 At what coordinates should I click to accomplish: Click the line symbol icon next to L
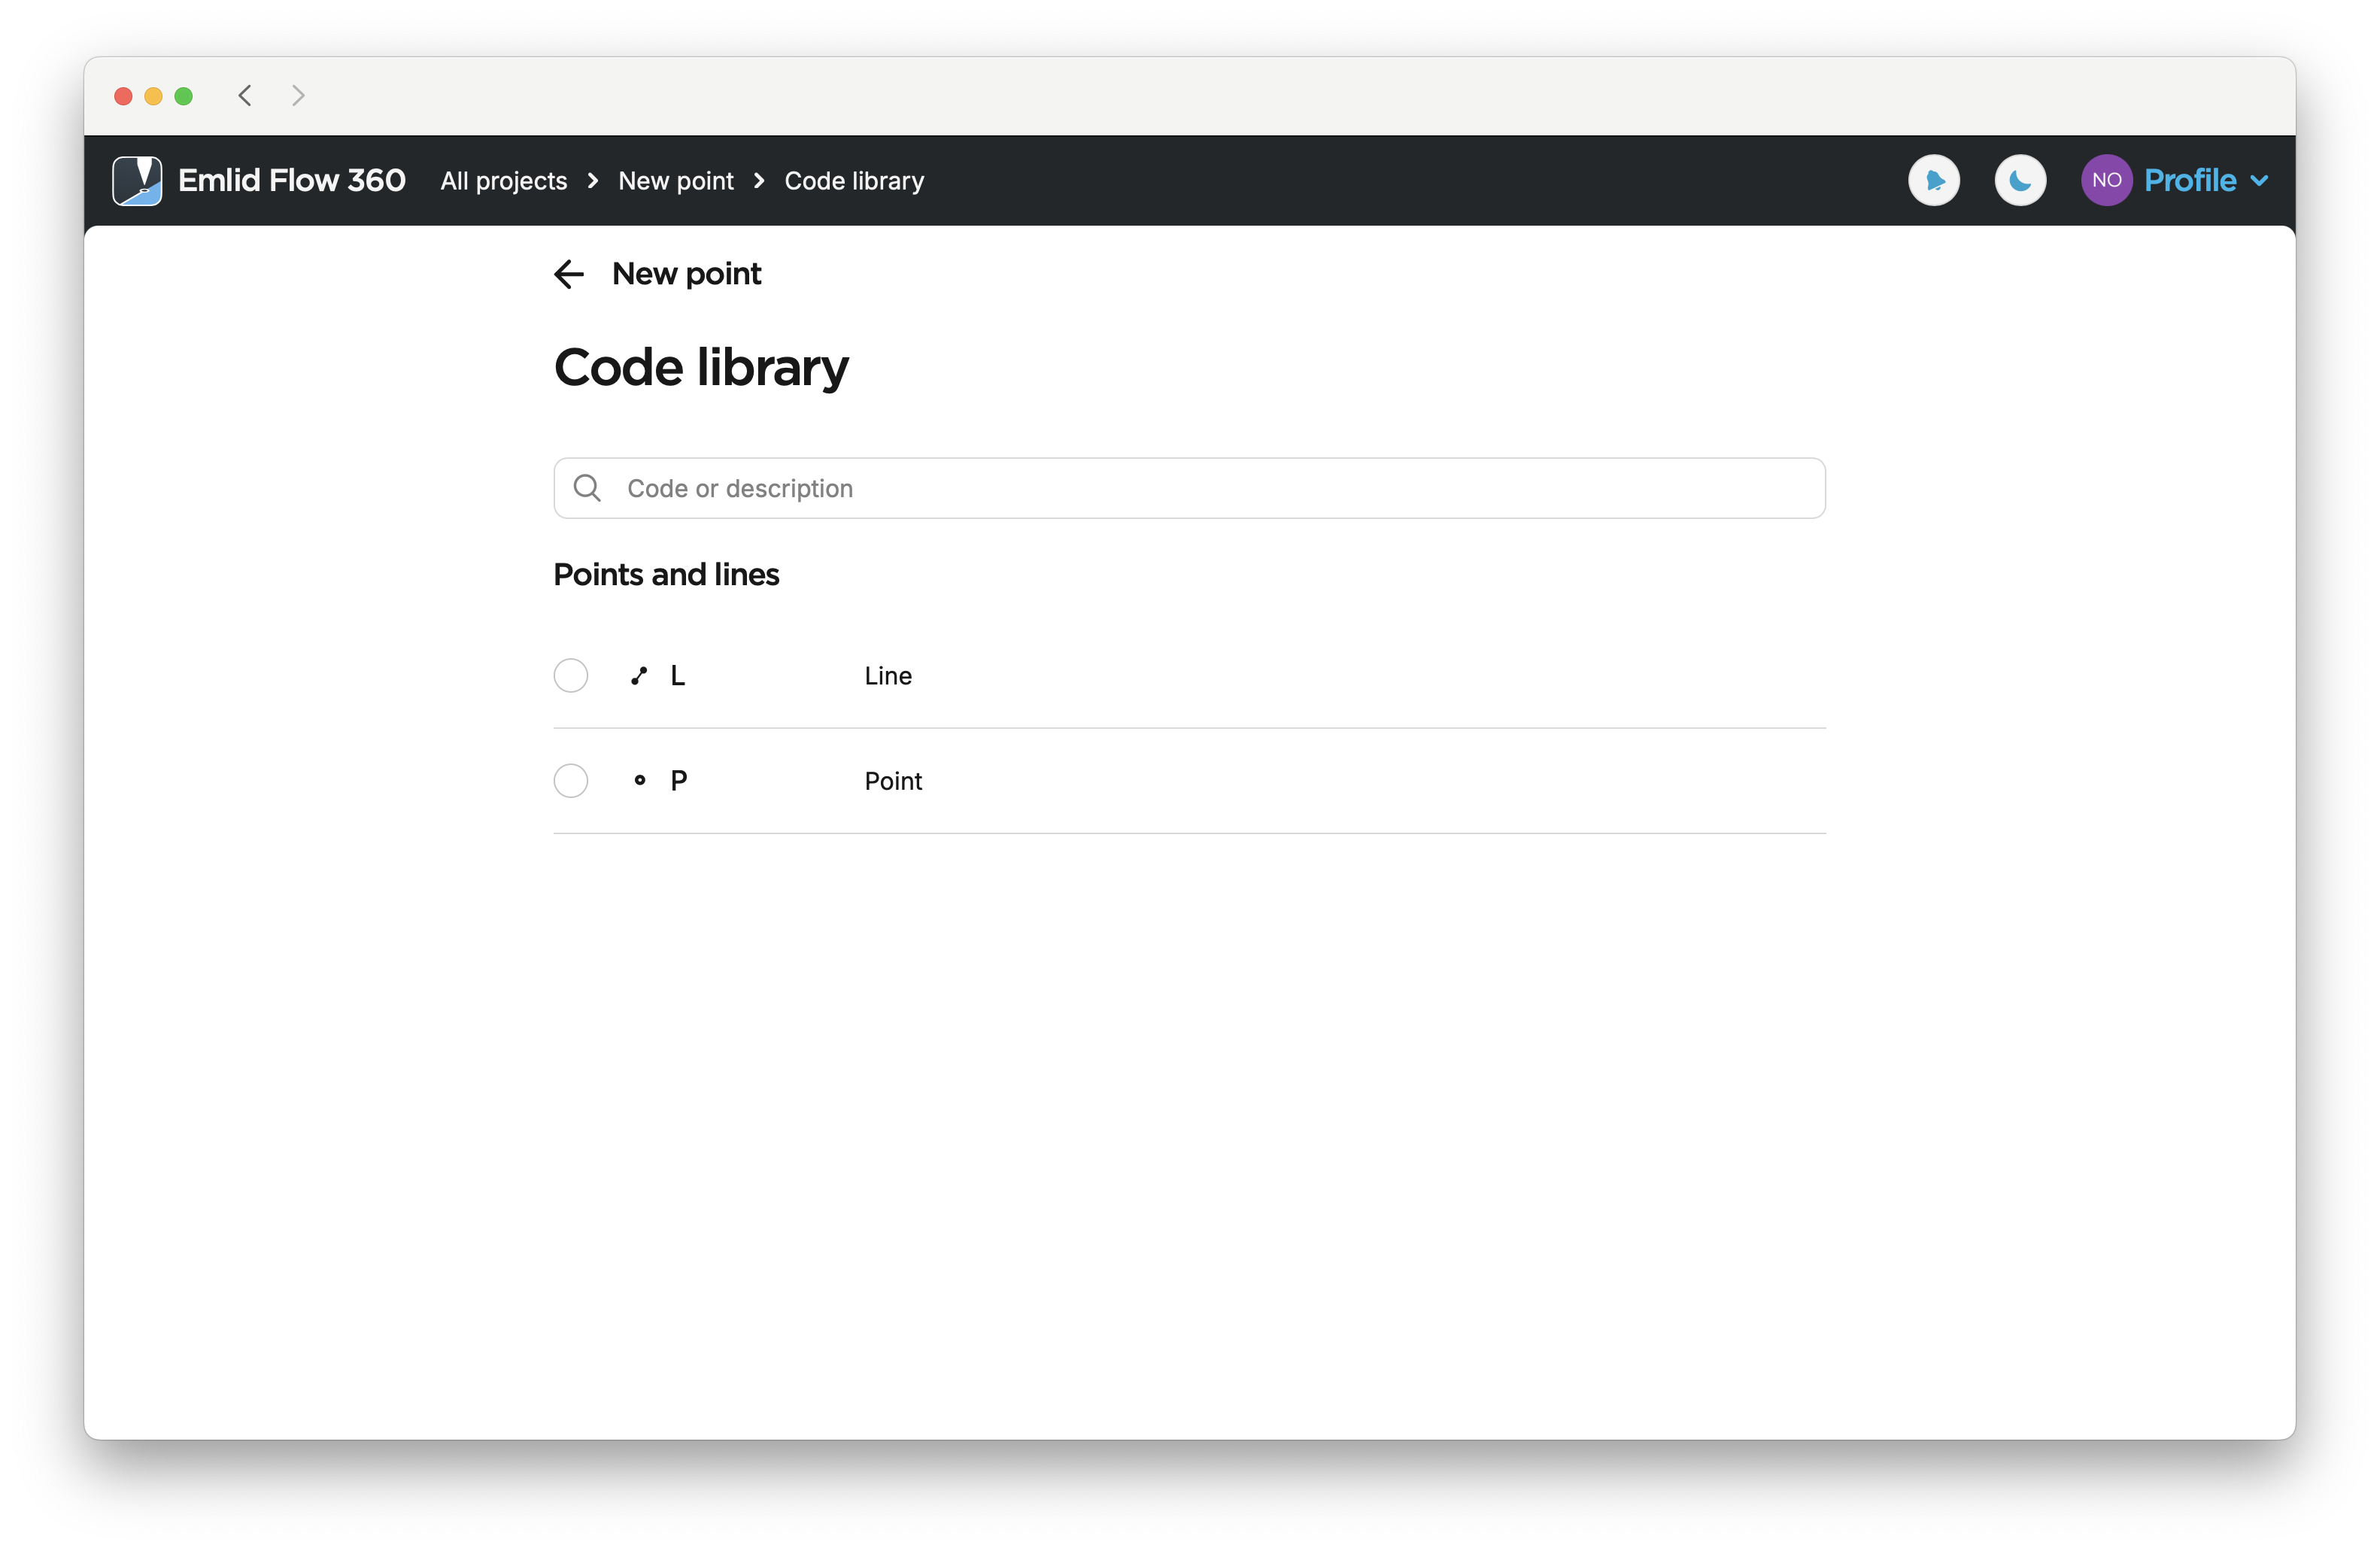click(639, 676)
